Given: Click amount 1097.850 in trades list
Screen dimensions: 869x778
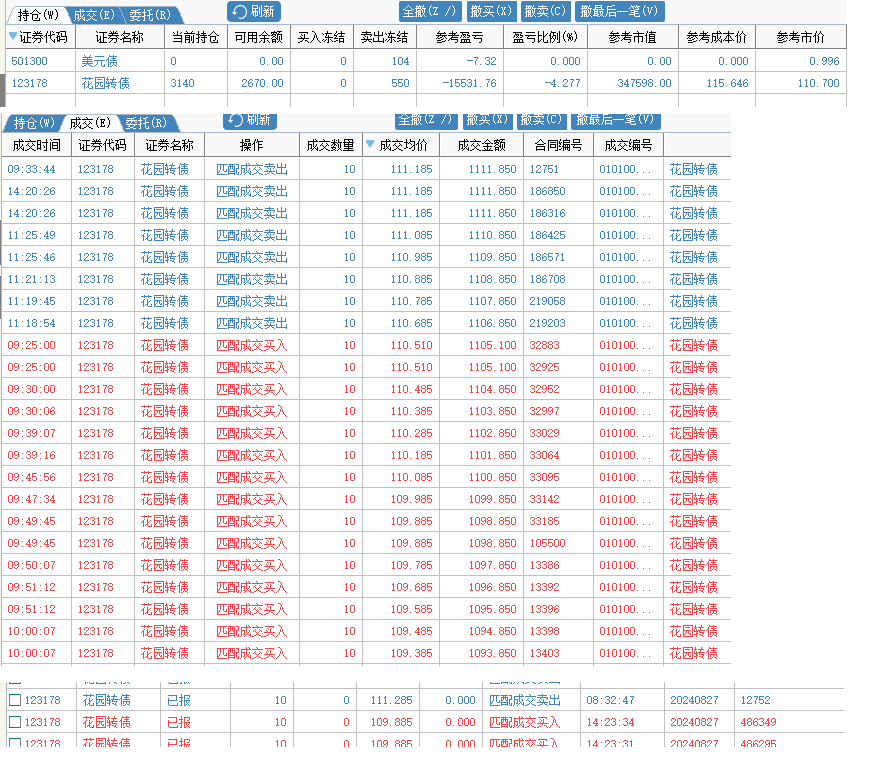Looking at the screenshot, I should tap(492, 565).
